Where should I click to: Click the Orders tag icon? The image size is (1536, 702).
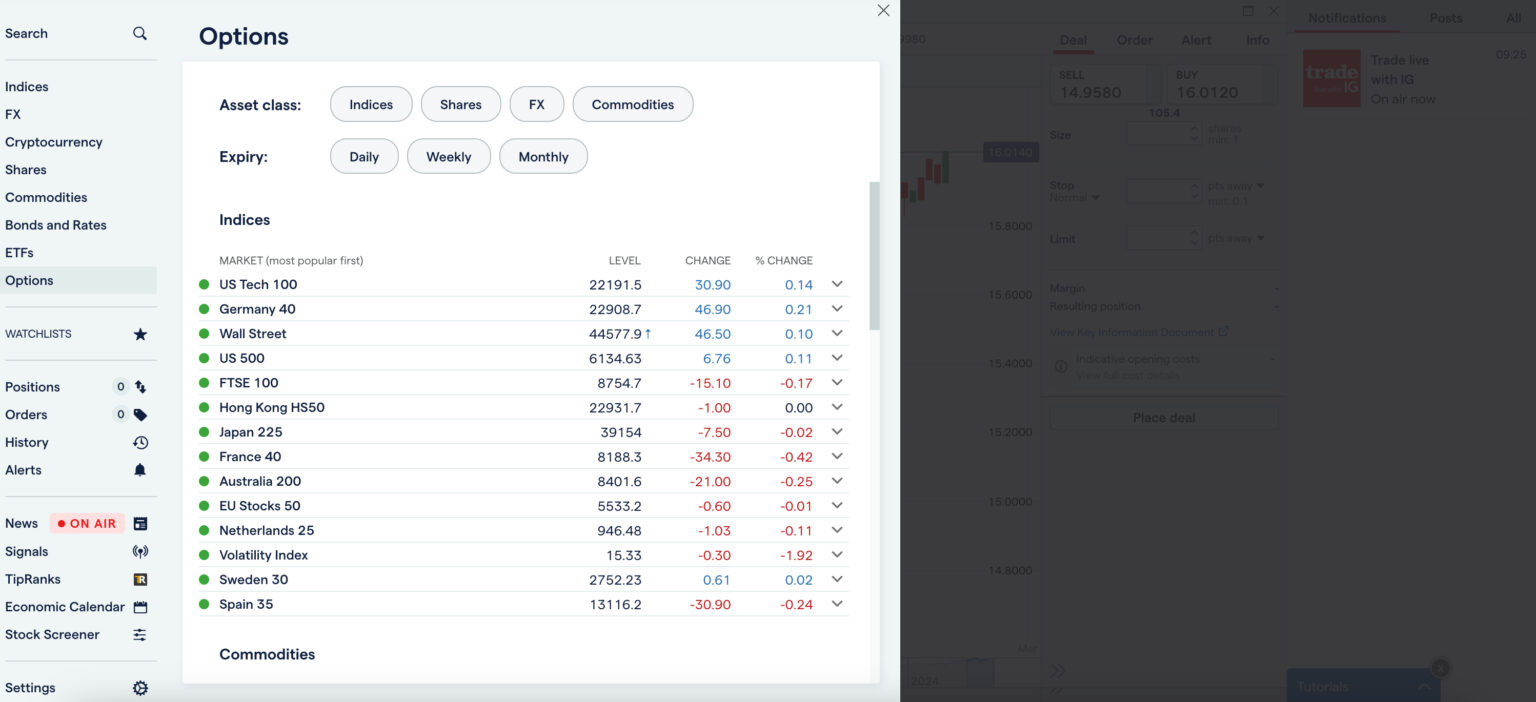click(140, 415)
